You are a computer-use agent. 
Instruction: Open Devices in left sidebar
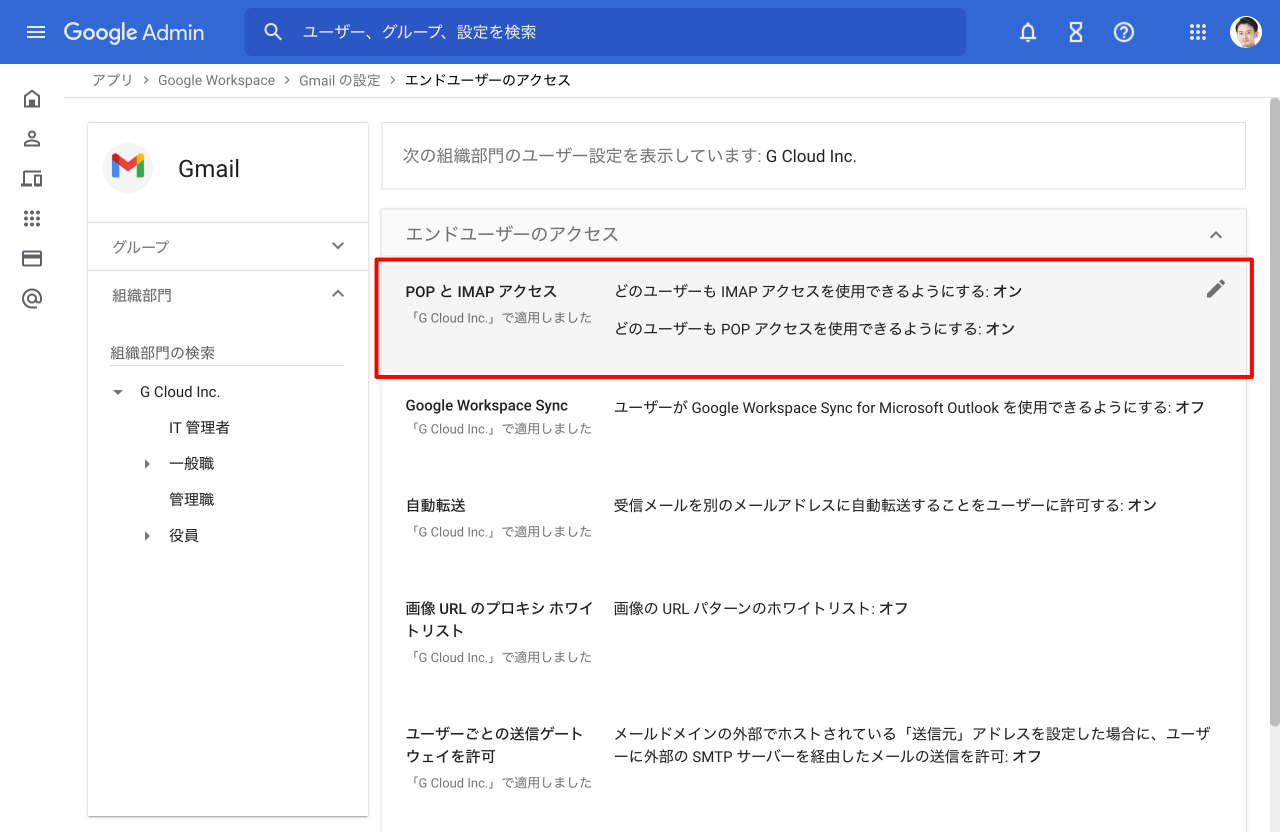(x=32, y=178)
